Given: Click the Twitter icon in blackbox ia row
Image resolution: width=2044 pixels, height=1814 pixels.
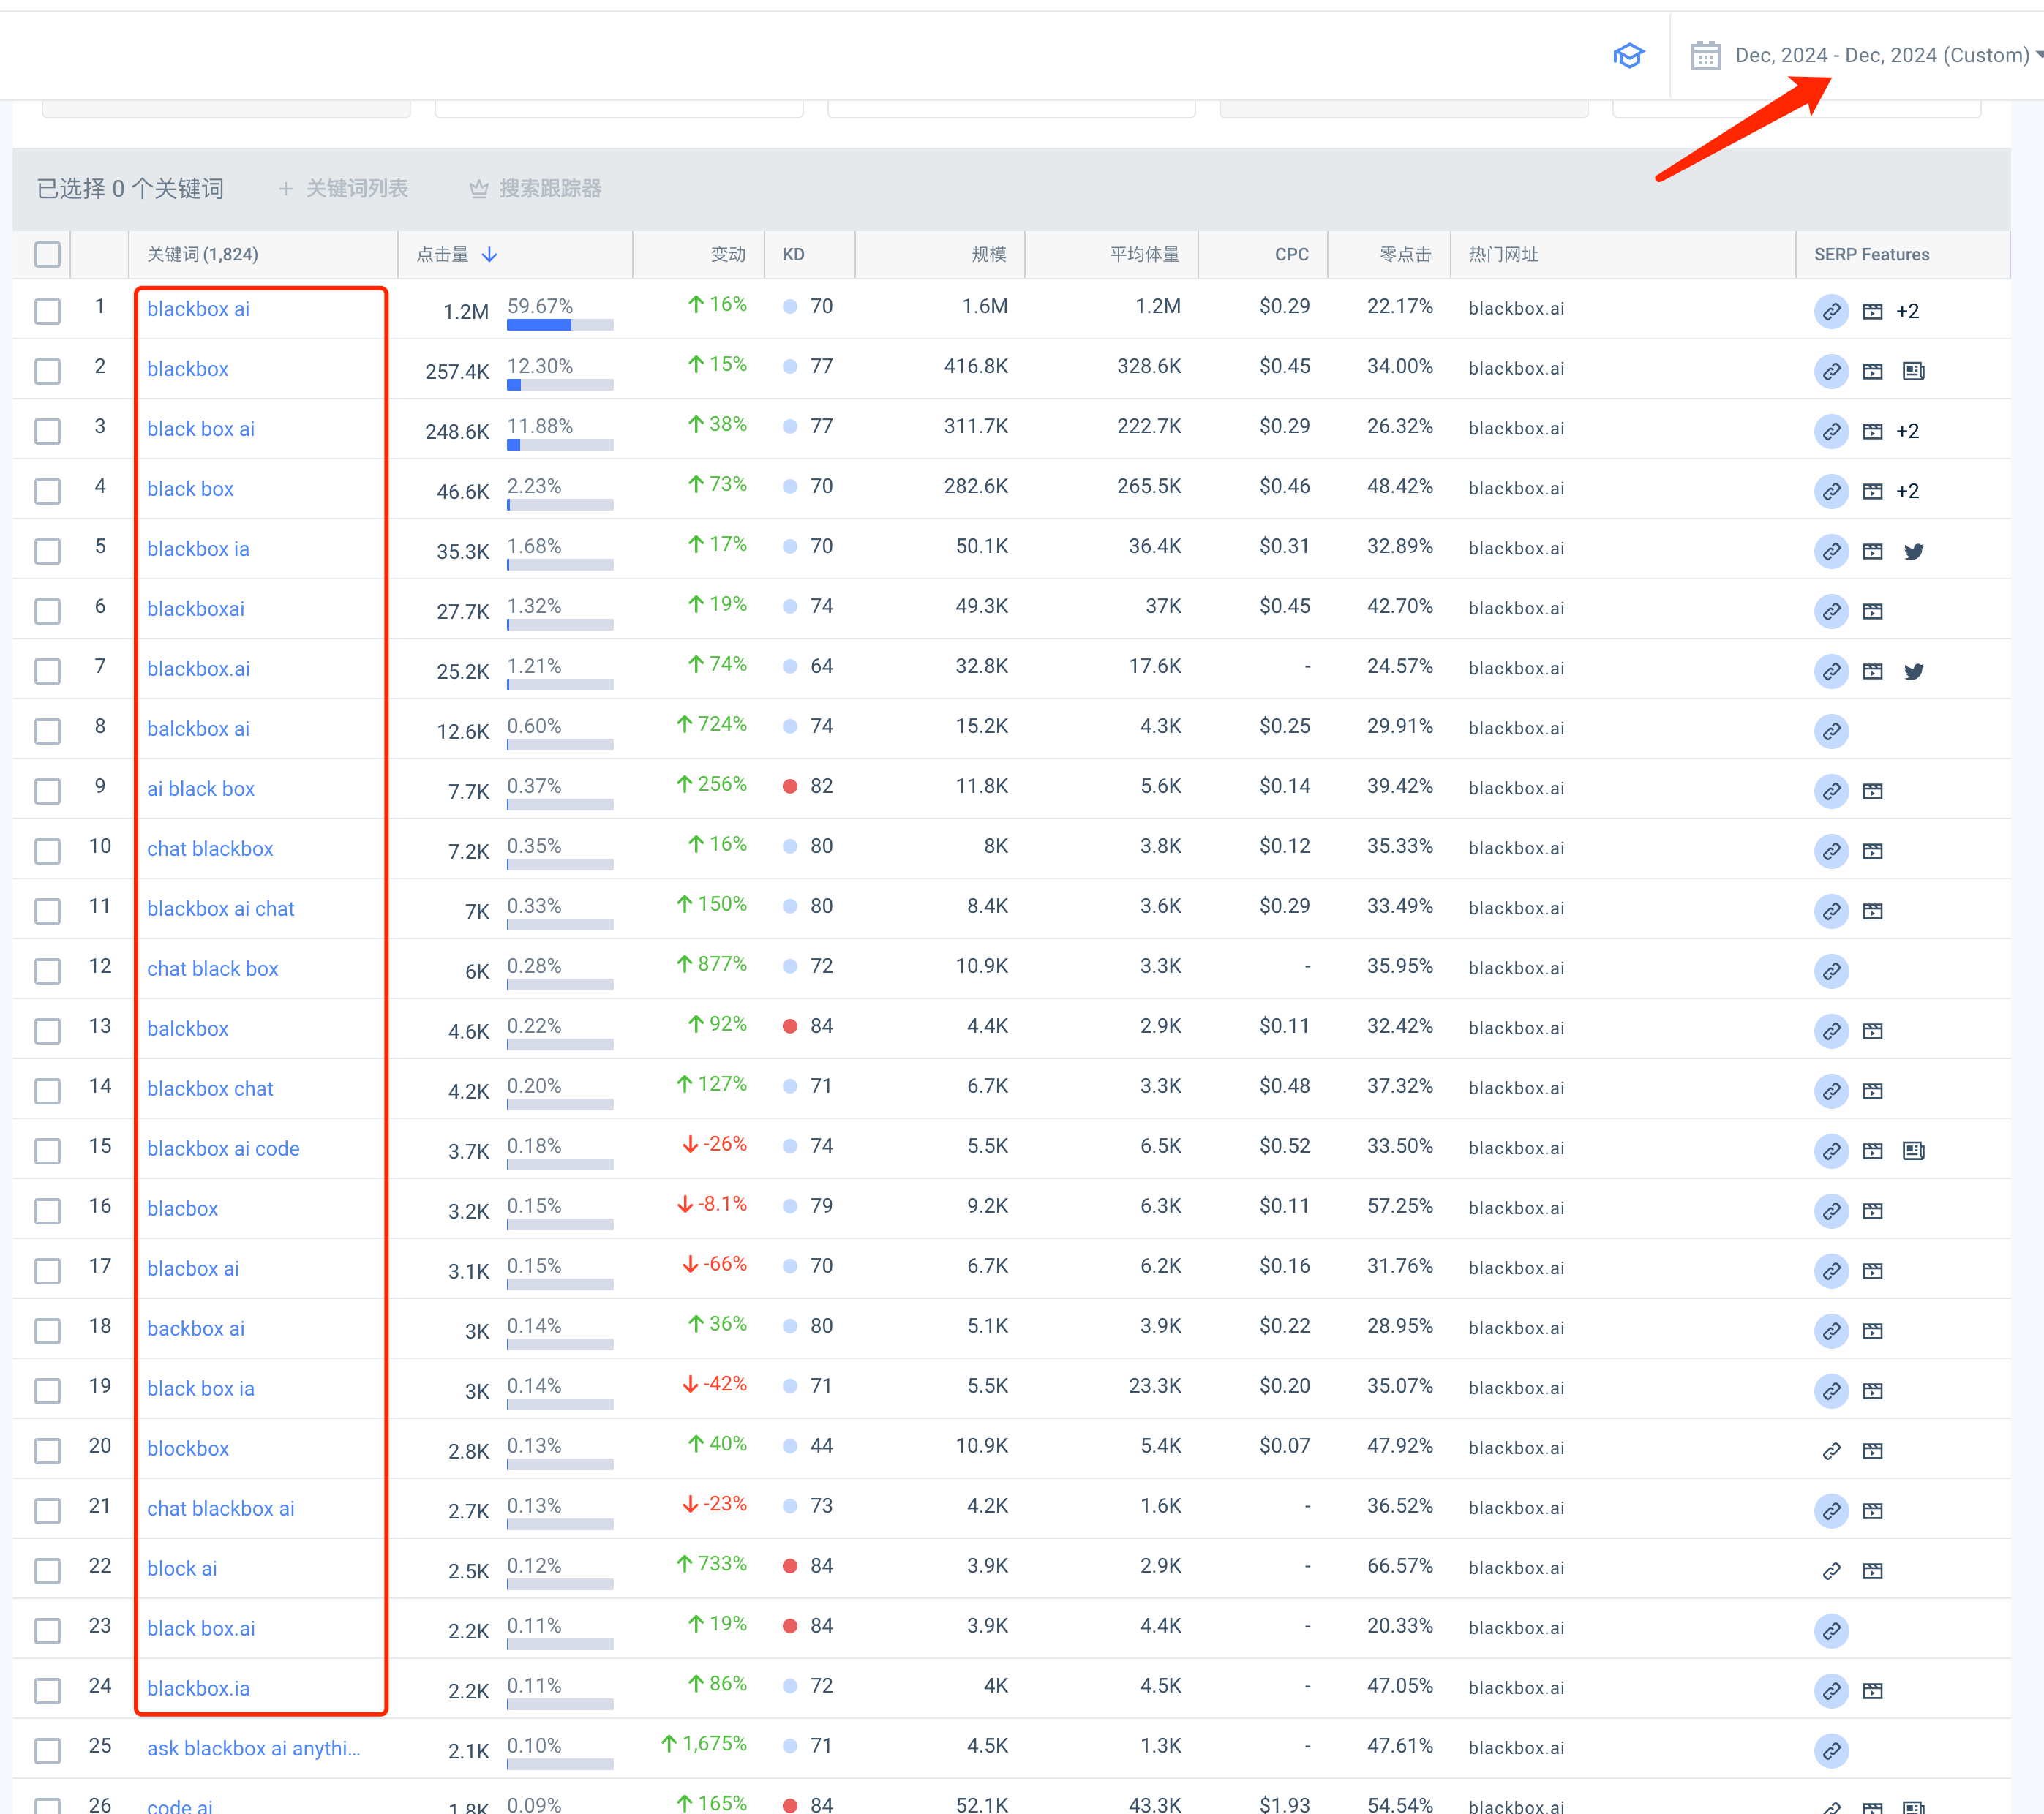Looking at the screenshot, I should (1913, 552).
